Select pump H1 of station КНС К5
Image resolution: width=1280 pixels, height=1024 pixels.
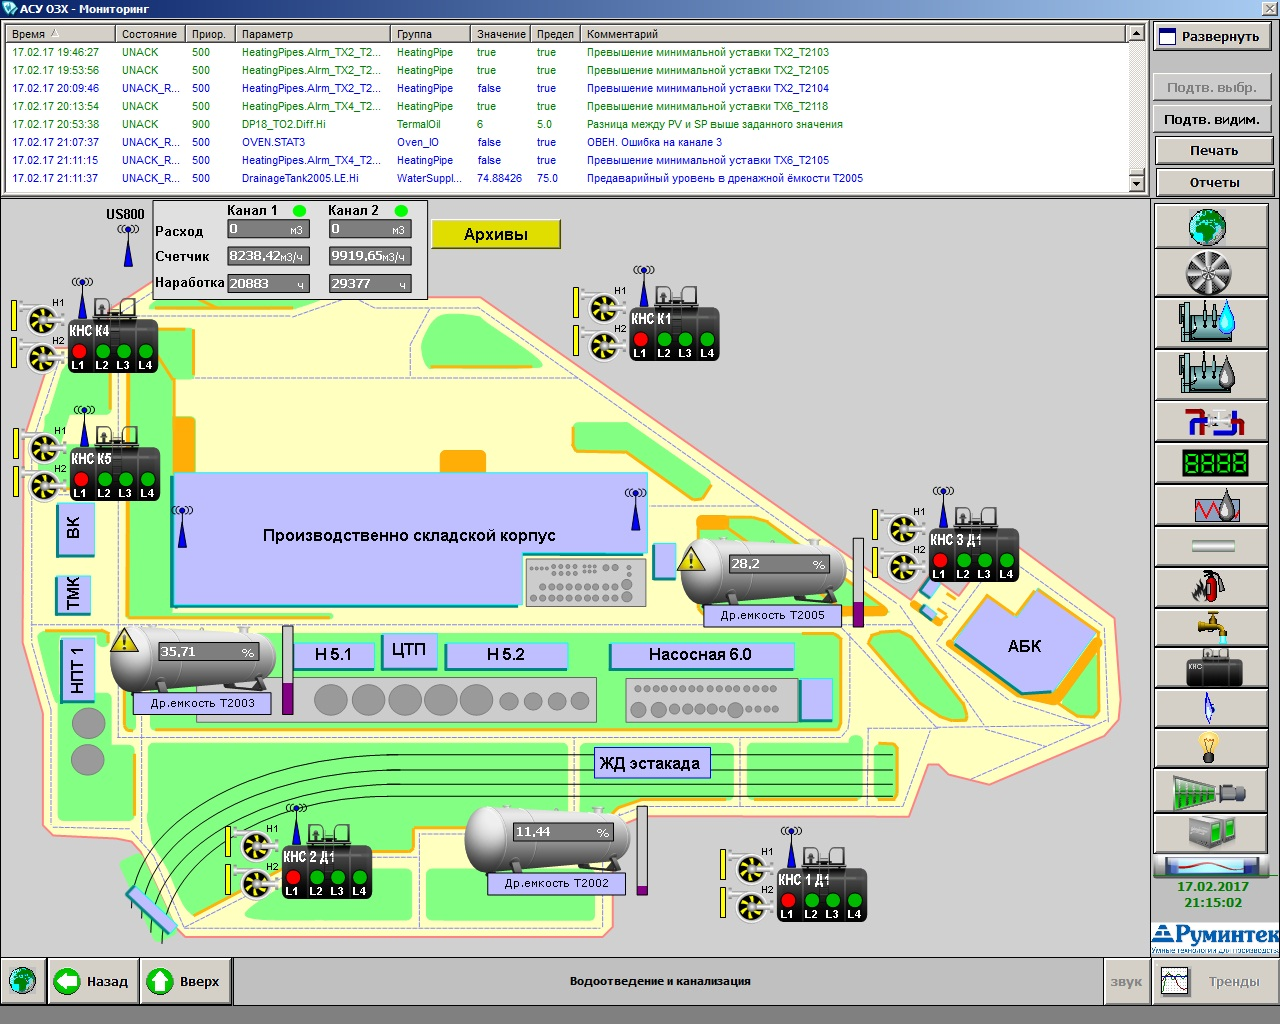tap(44, 447)
